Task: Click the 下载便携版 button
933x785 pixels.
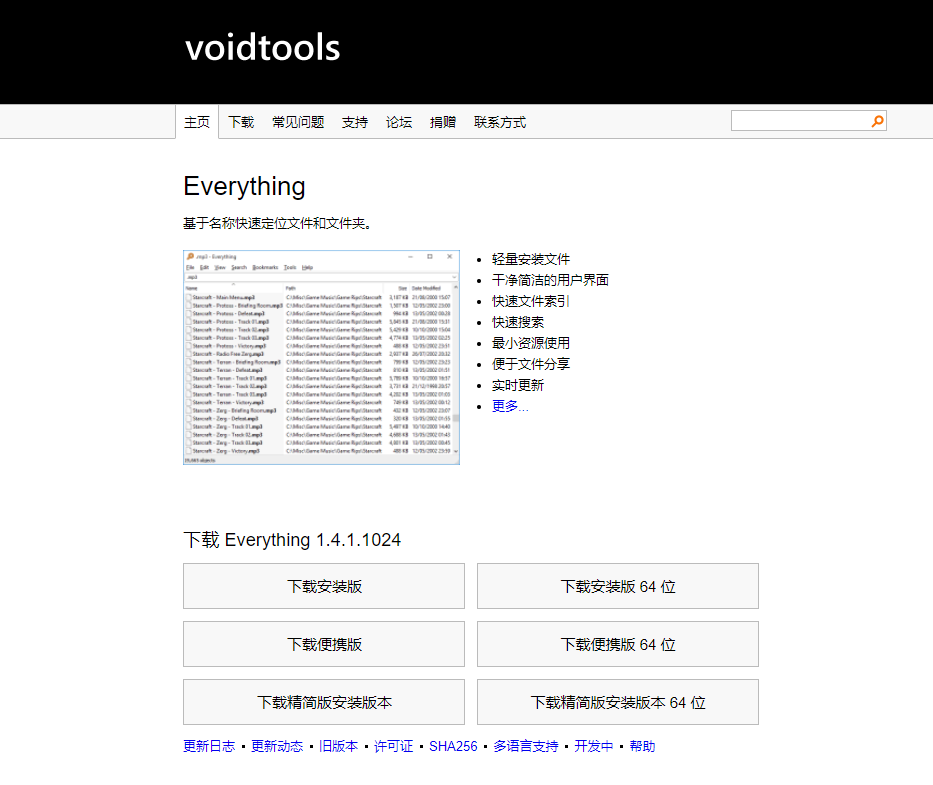Action: coord(324,644)
